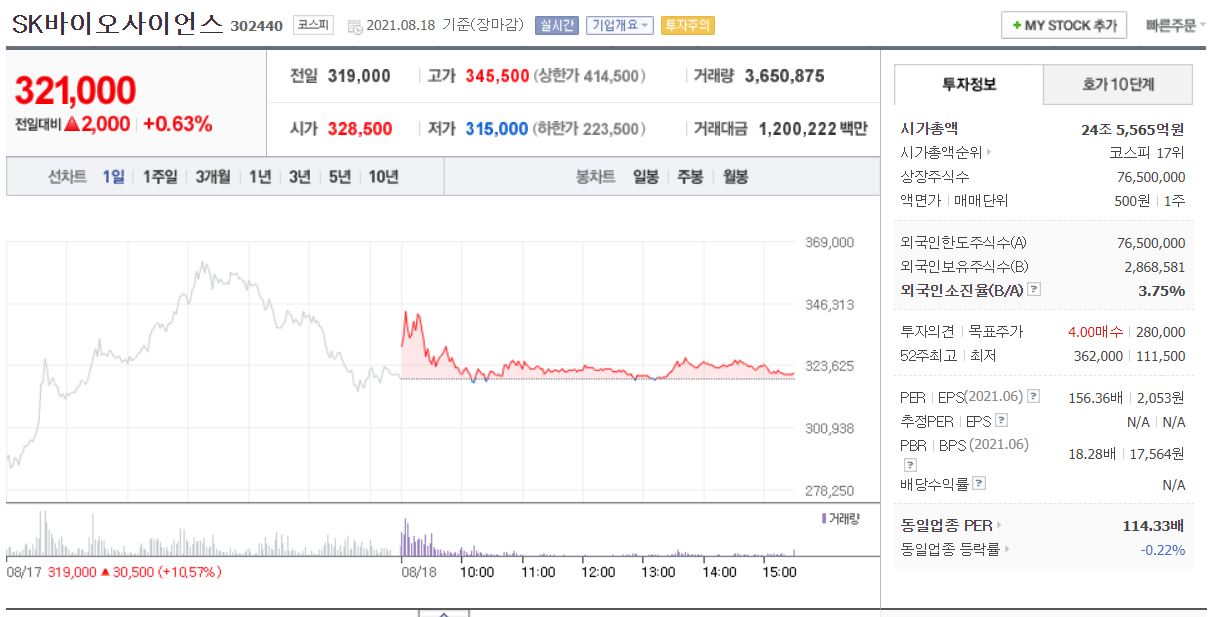Select the 3개월 line chart period

tap(212, 177)
